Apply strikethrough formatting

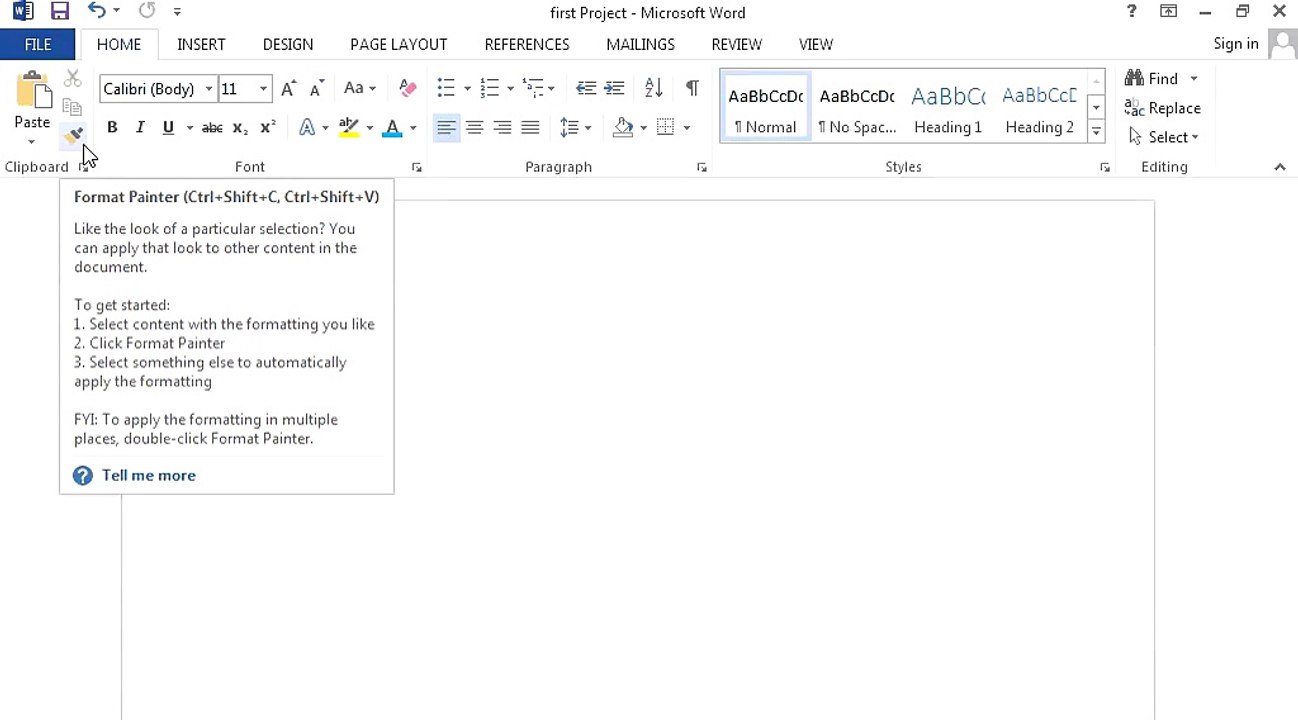(212, 127)
